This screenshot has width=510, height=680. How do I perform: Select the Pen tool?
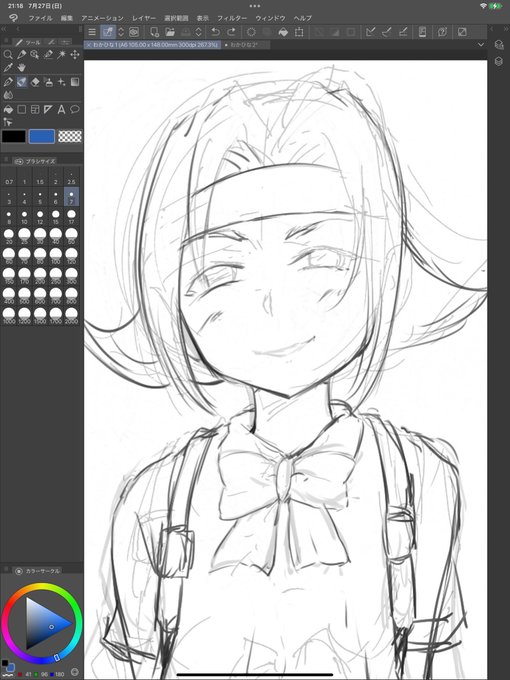pos(8,82)
